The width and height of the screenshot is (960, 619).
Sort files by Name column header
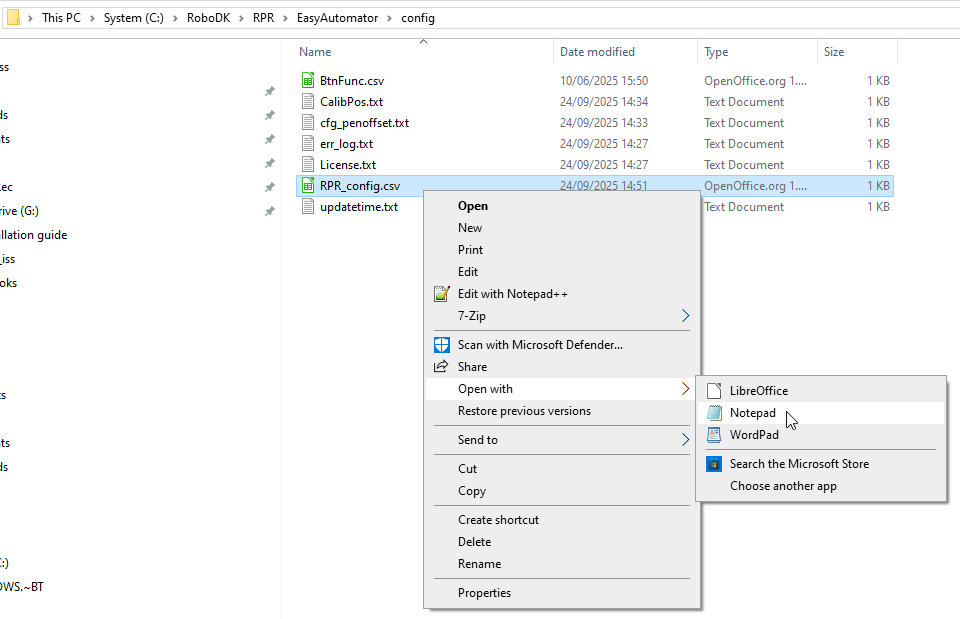[315, 52]
